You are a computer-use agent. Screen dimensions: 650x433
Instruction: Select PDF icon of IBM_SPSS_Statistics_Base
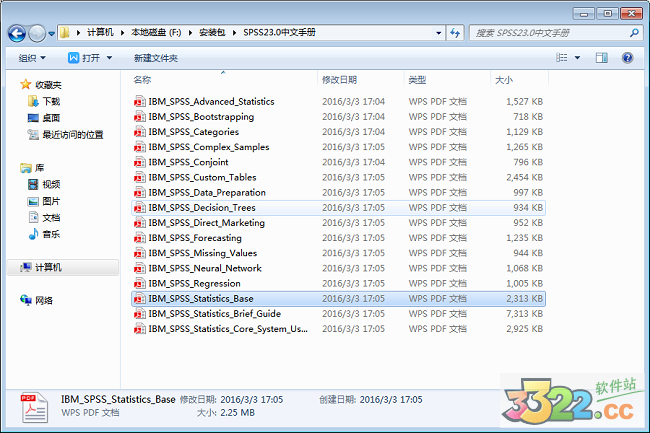[x=140, y=298]
